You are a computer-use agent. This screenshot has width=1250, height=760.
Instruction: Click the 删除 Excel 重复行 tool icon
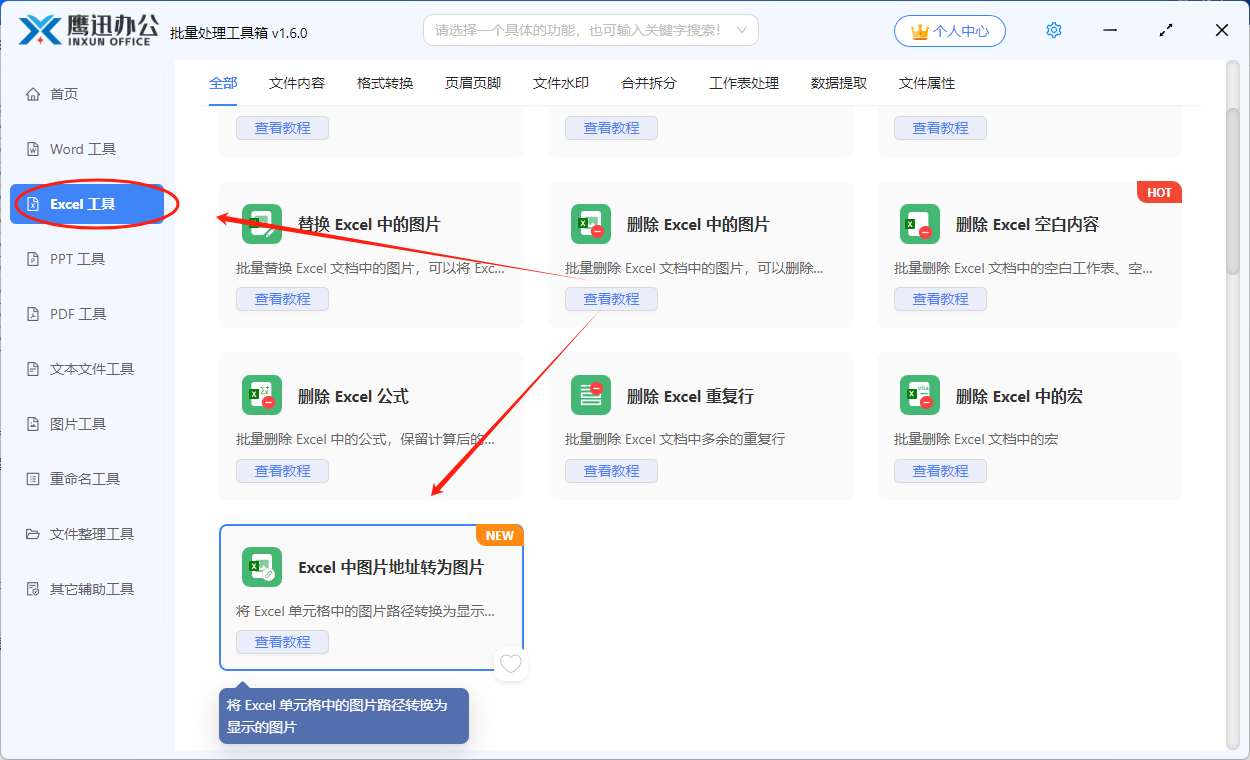(591, 396)
